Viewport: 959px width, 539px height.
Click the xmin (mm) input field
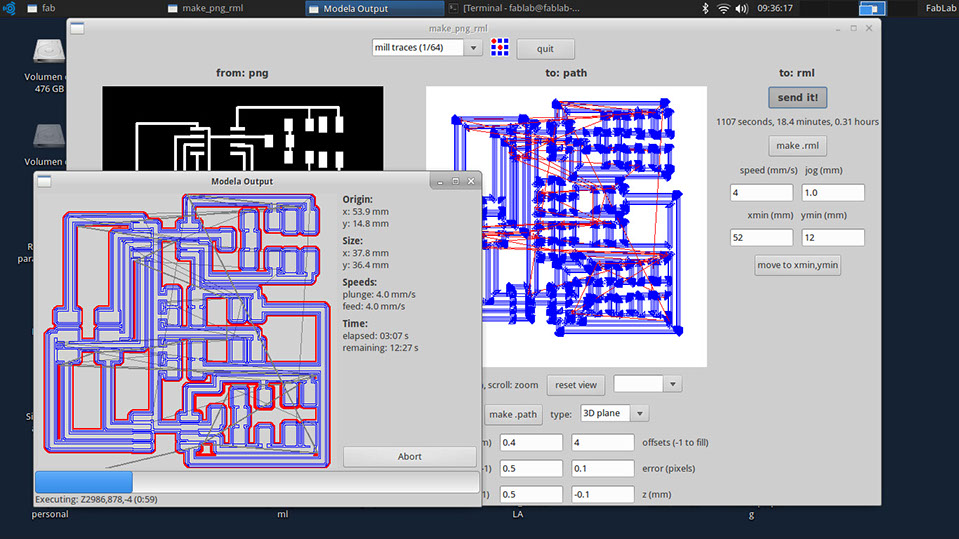click(761, 237)
